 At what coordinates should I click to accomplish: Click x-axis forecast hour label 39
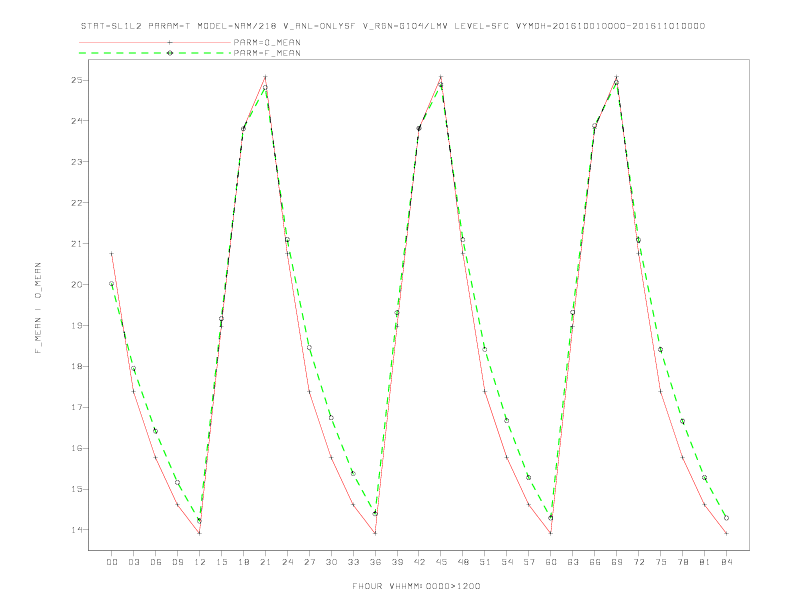pos(397,562)
